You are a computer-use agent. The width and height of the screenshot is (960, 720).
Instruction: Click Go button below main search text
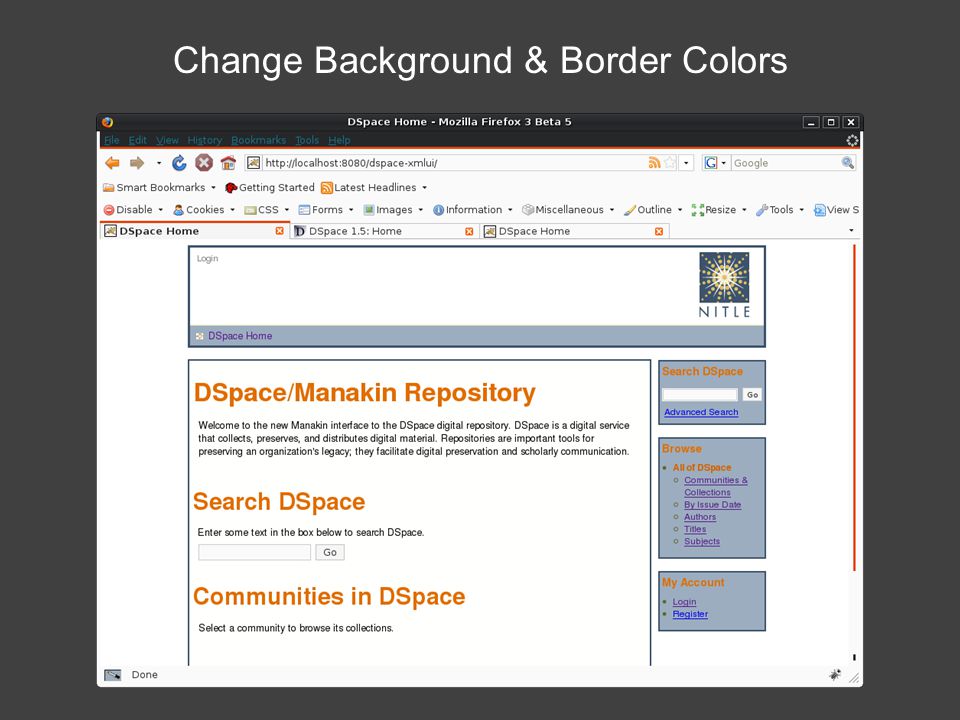pos(330,552)
